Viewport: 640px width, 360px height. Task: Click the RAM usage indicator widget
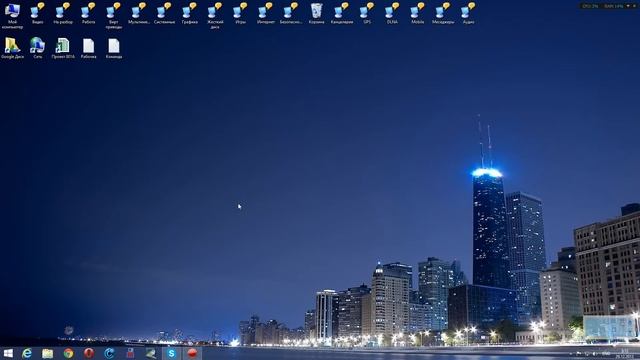(613, 6)
